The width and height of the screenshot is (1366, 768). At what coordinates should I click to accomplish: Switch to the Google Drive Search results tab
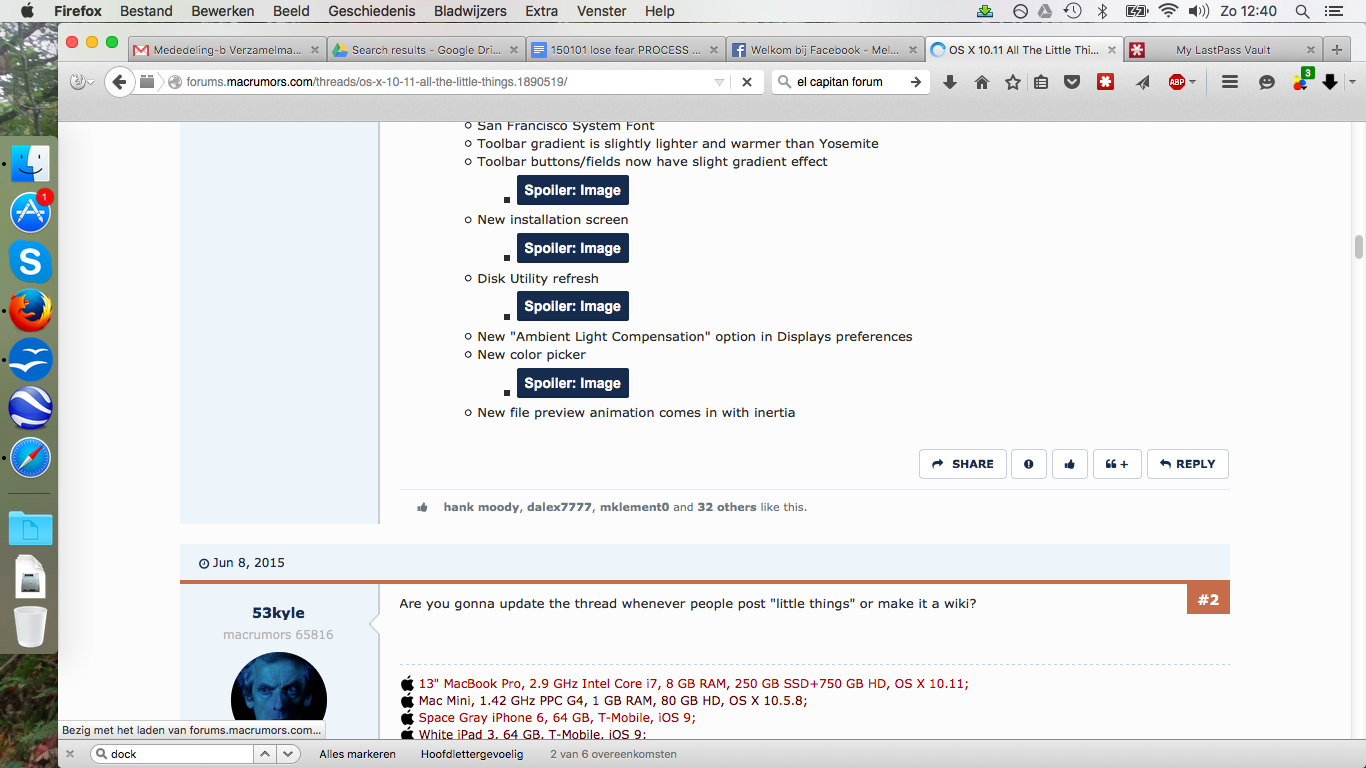[x=425, y=50]
